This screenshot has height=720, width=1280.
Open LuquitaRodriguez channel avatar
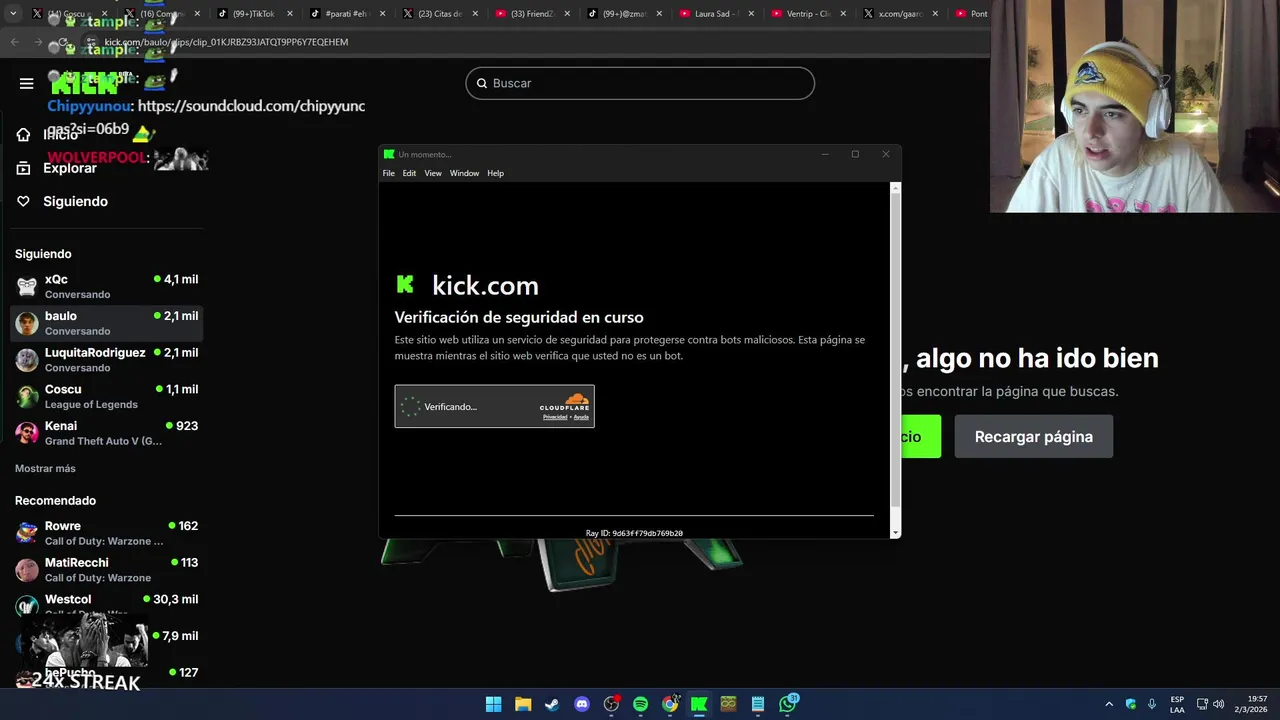pos(27,360)
